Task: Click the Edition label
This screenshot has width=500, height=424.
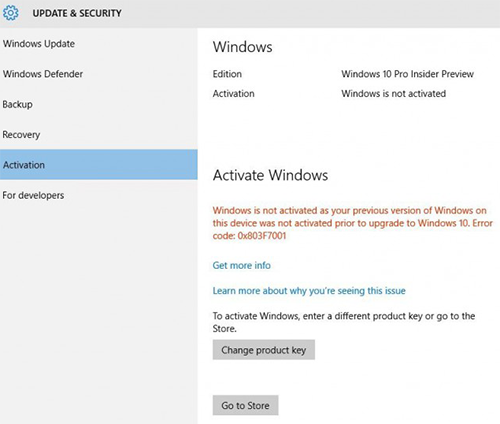Action: coord(227,74)
